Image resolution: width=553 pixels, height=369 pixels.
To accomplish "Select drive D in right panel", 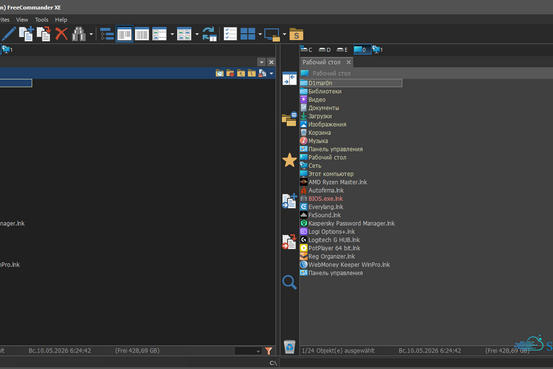I will click(x=325, y=50).
